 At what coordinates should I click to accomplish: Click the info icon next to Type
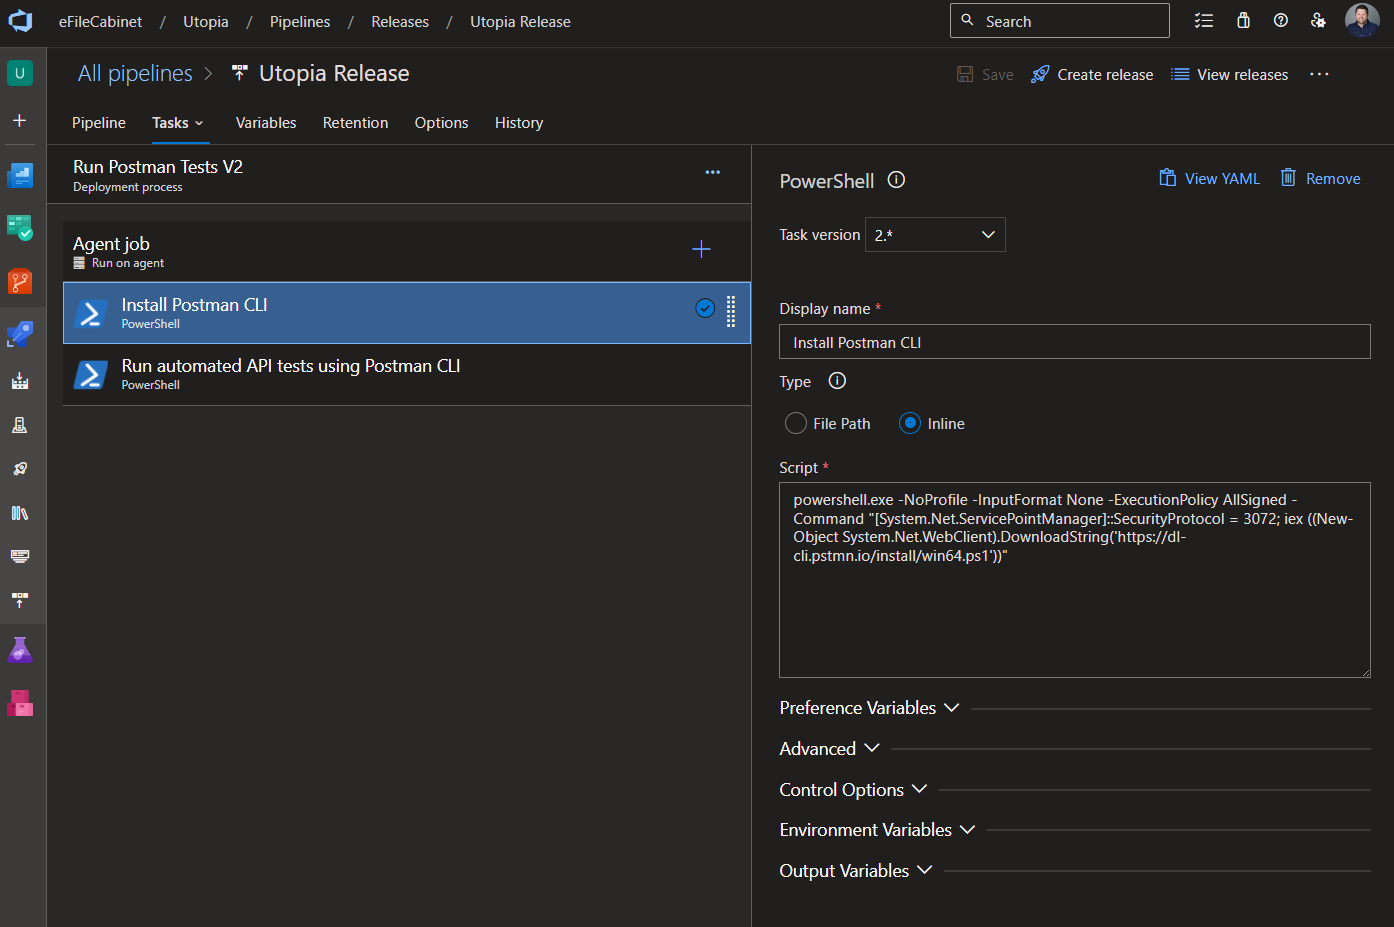tap(838, 381)
